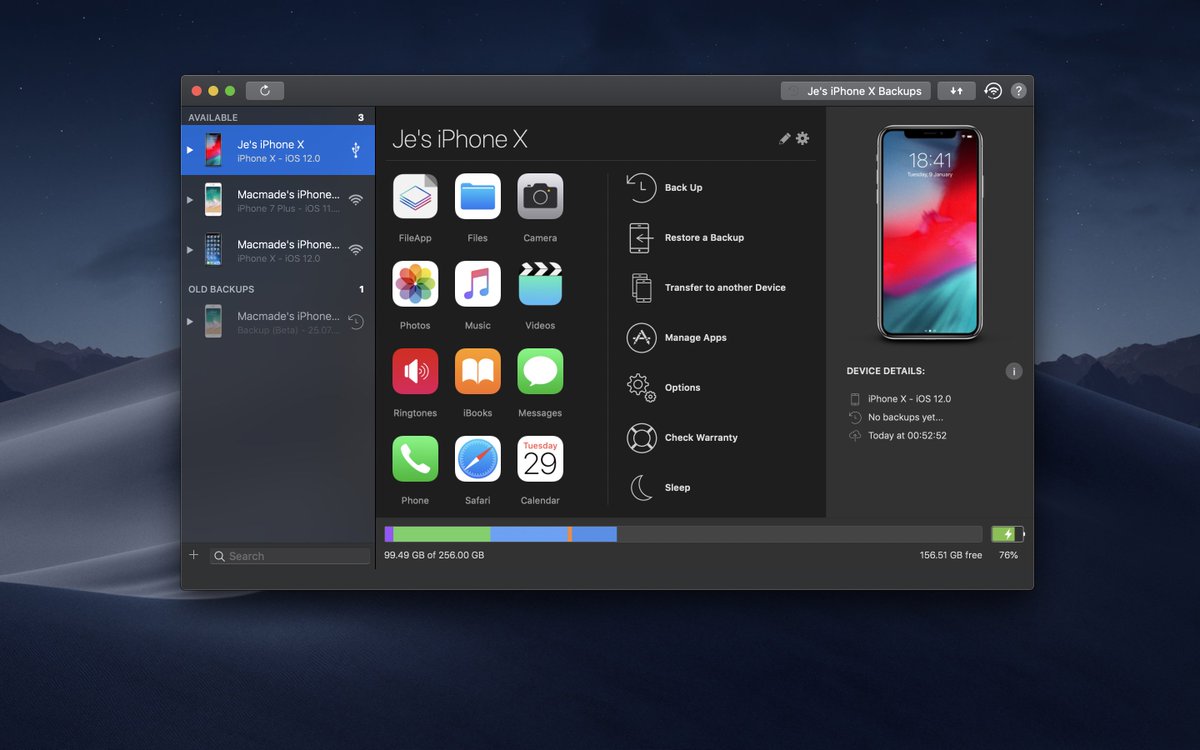The width and height of the screenshot is (1200, 750).
Task: Select Macmade's iPhone X on iOS 12.0
Action: point(278,250)
